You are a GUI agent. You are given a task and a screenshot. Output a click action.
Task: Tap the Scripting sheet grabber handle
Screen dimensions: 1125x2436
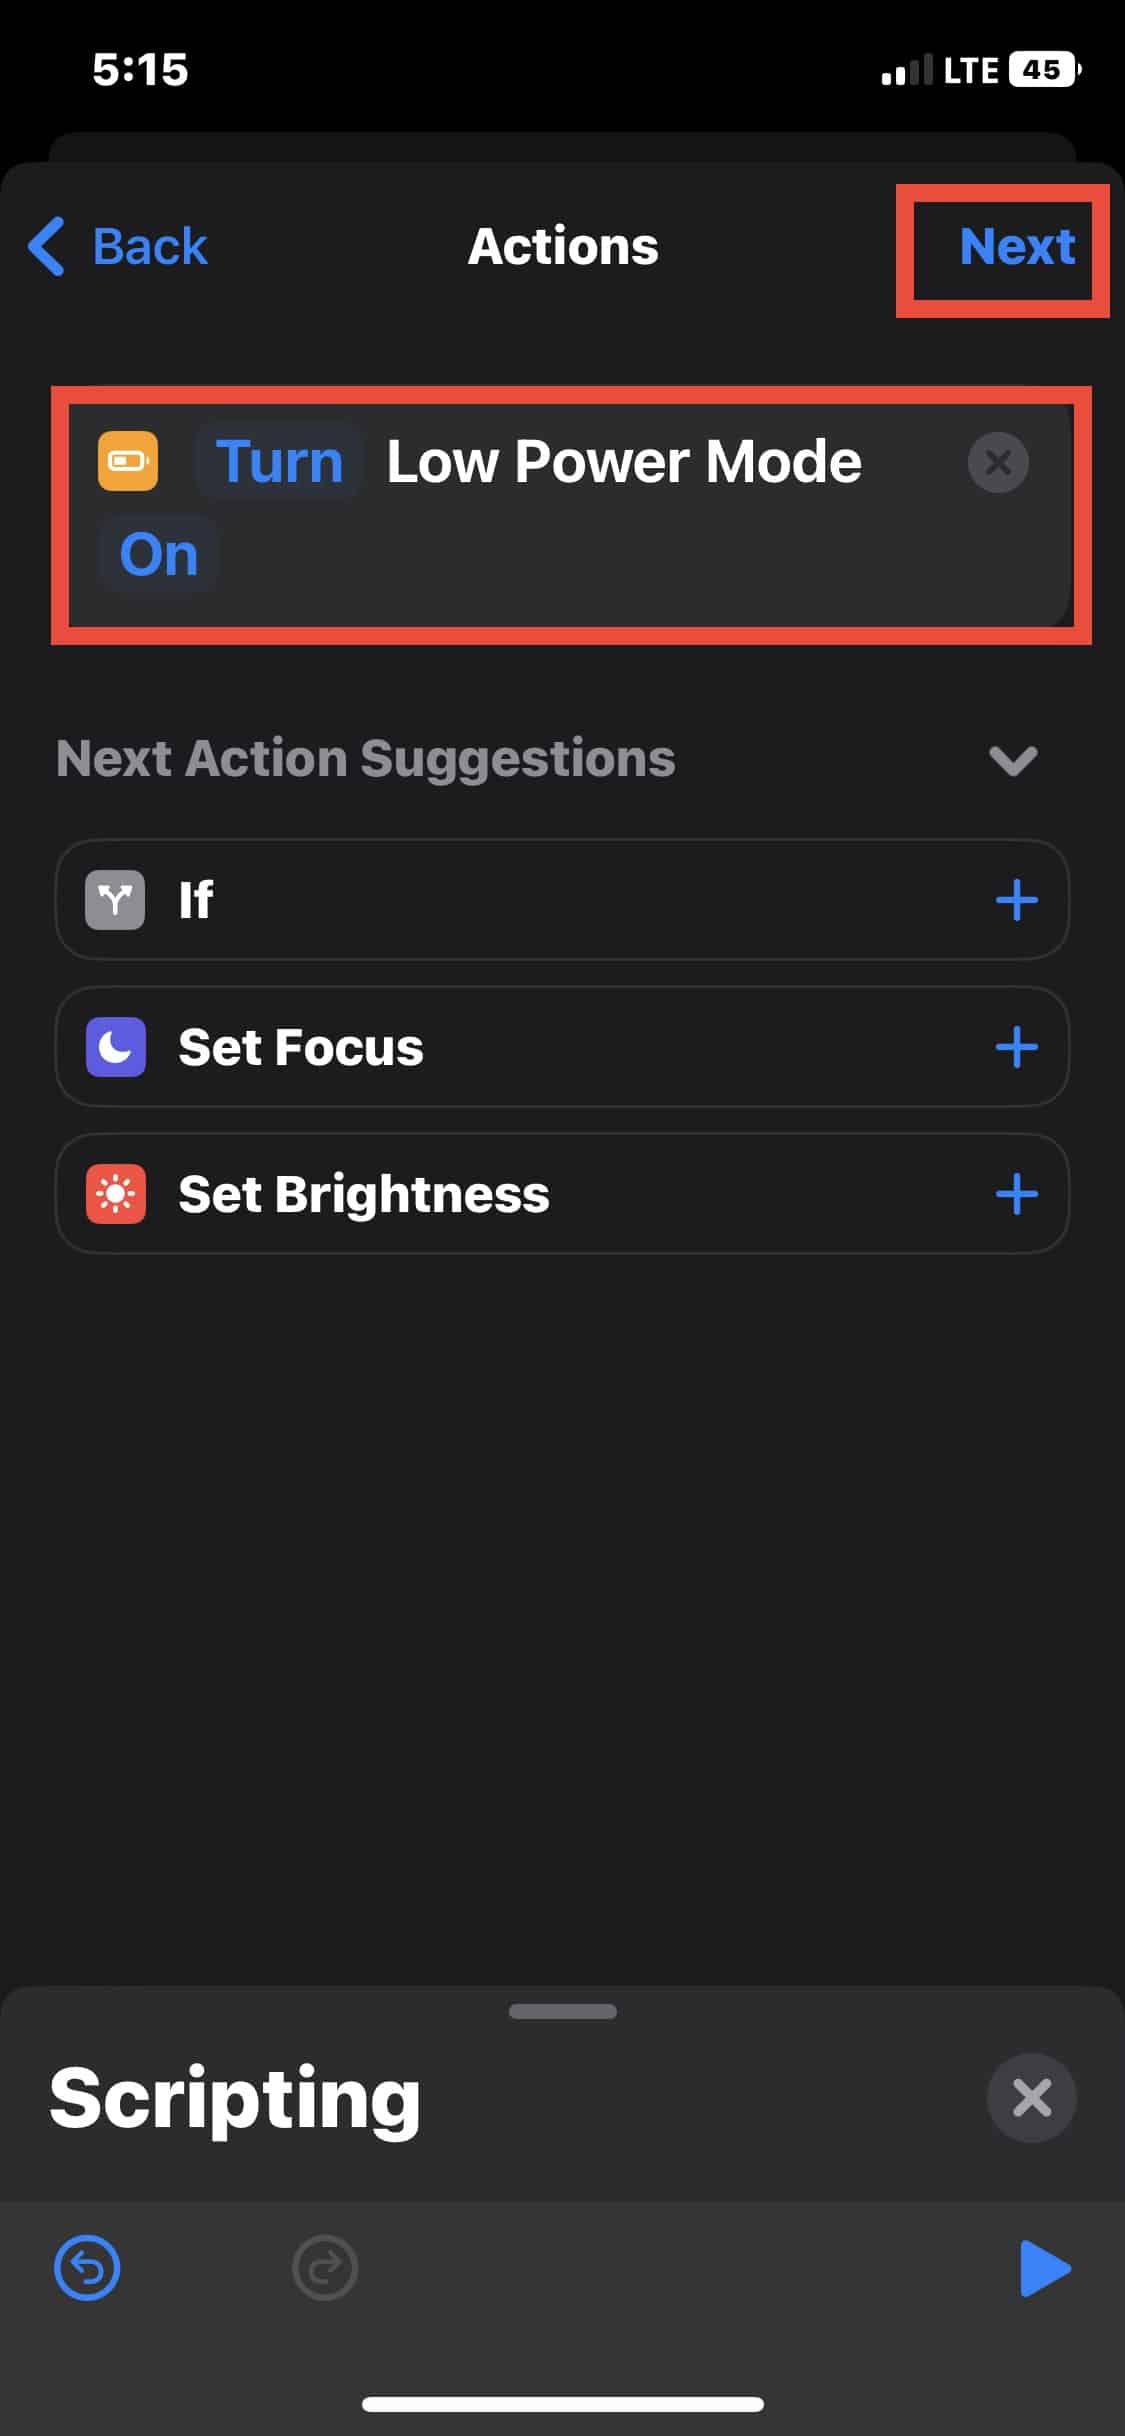(562, 2011)
